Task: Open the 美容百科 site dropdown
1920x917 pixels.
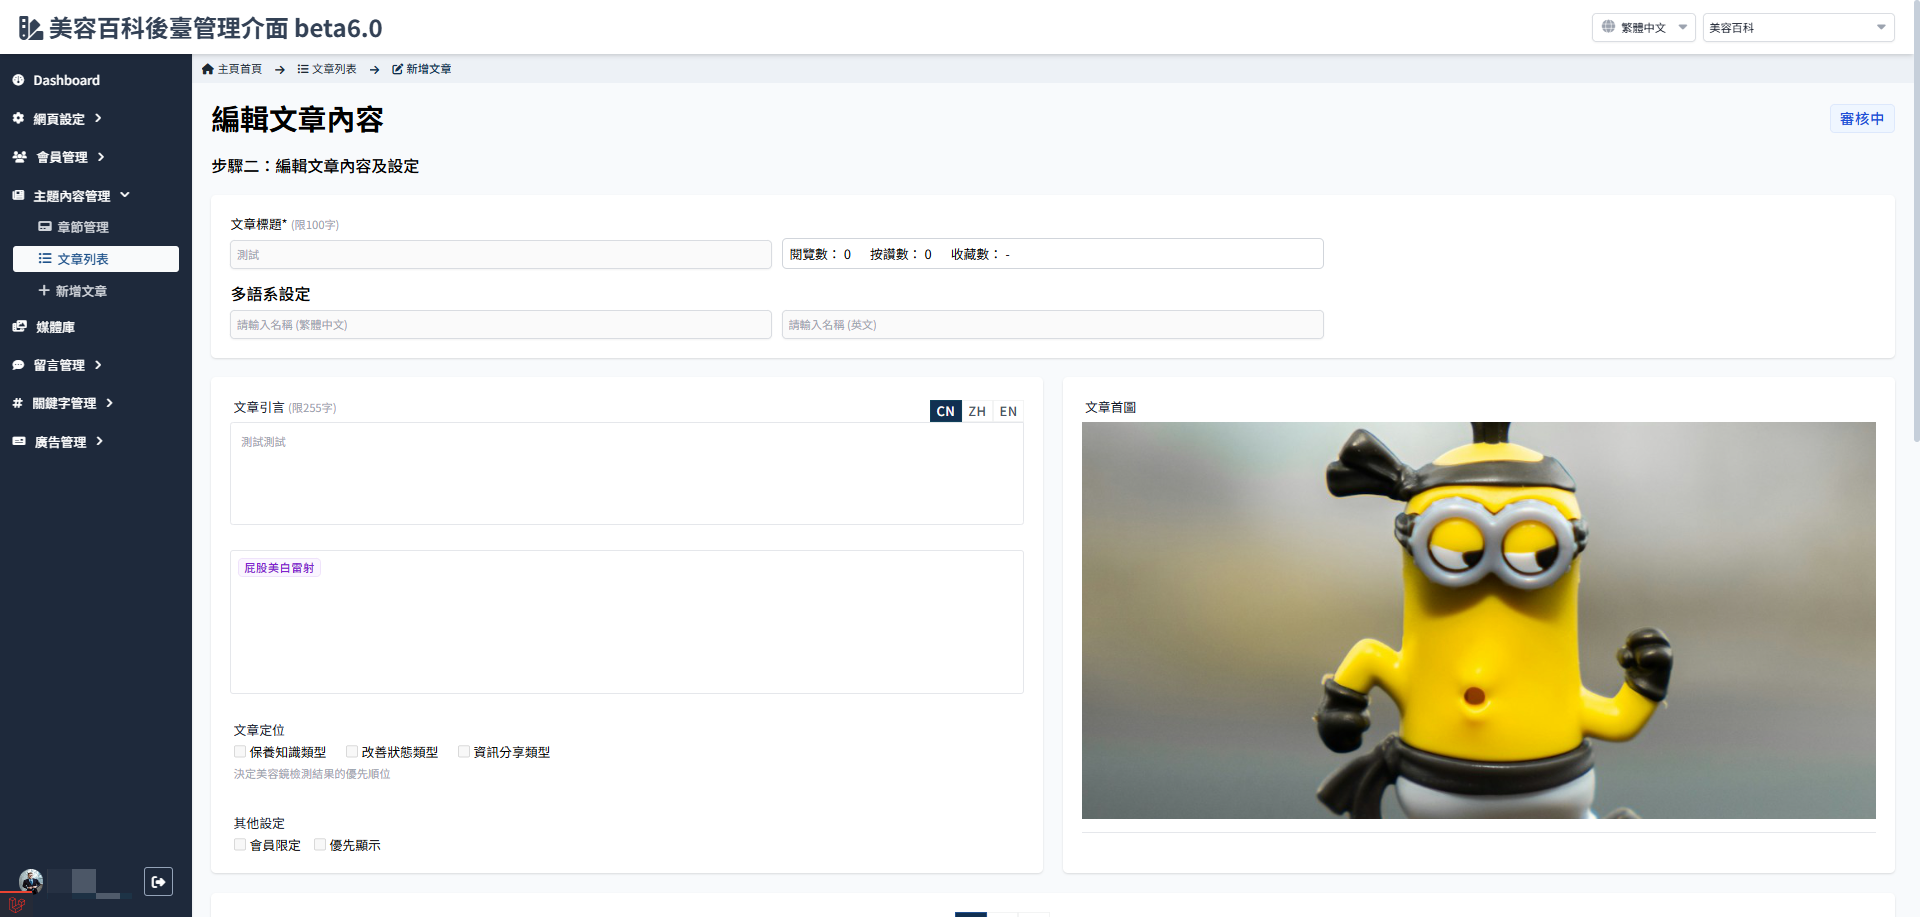Action: [1798, 28]
